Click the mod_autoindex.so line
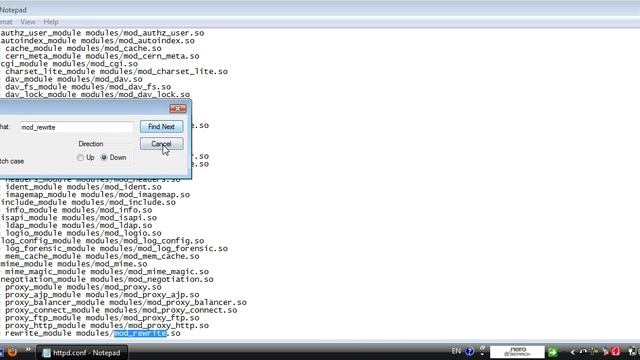640x360 pixels. tap(98, 40)
